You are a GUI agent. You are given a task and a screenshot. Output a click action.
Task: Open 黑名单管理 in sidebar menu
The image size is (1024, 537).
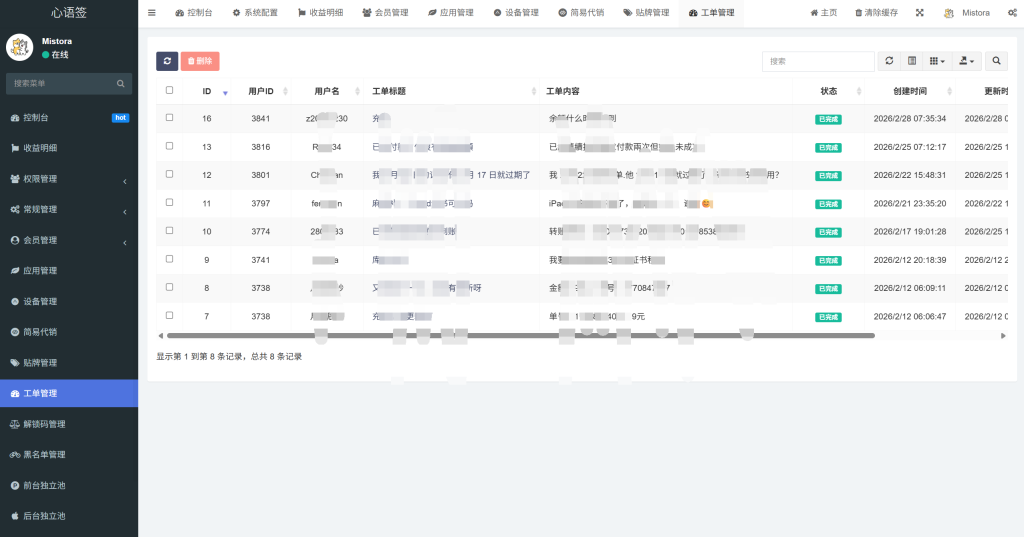tap(69, 455)
